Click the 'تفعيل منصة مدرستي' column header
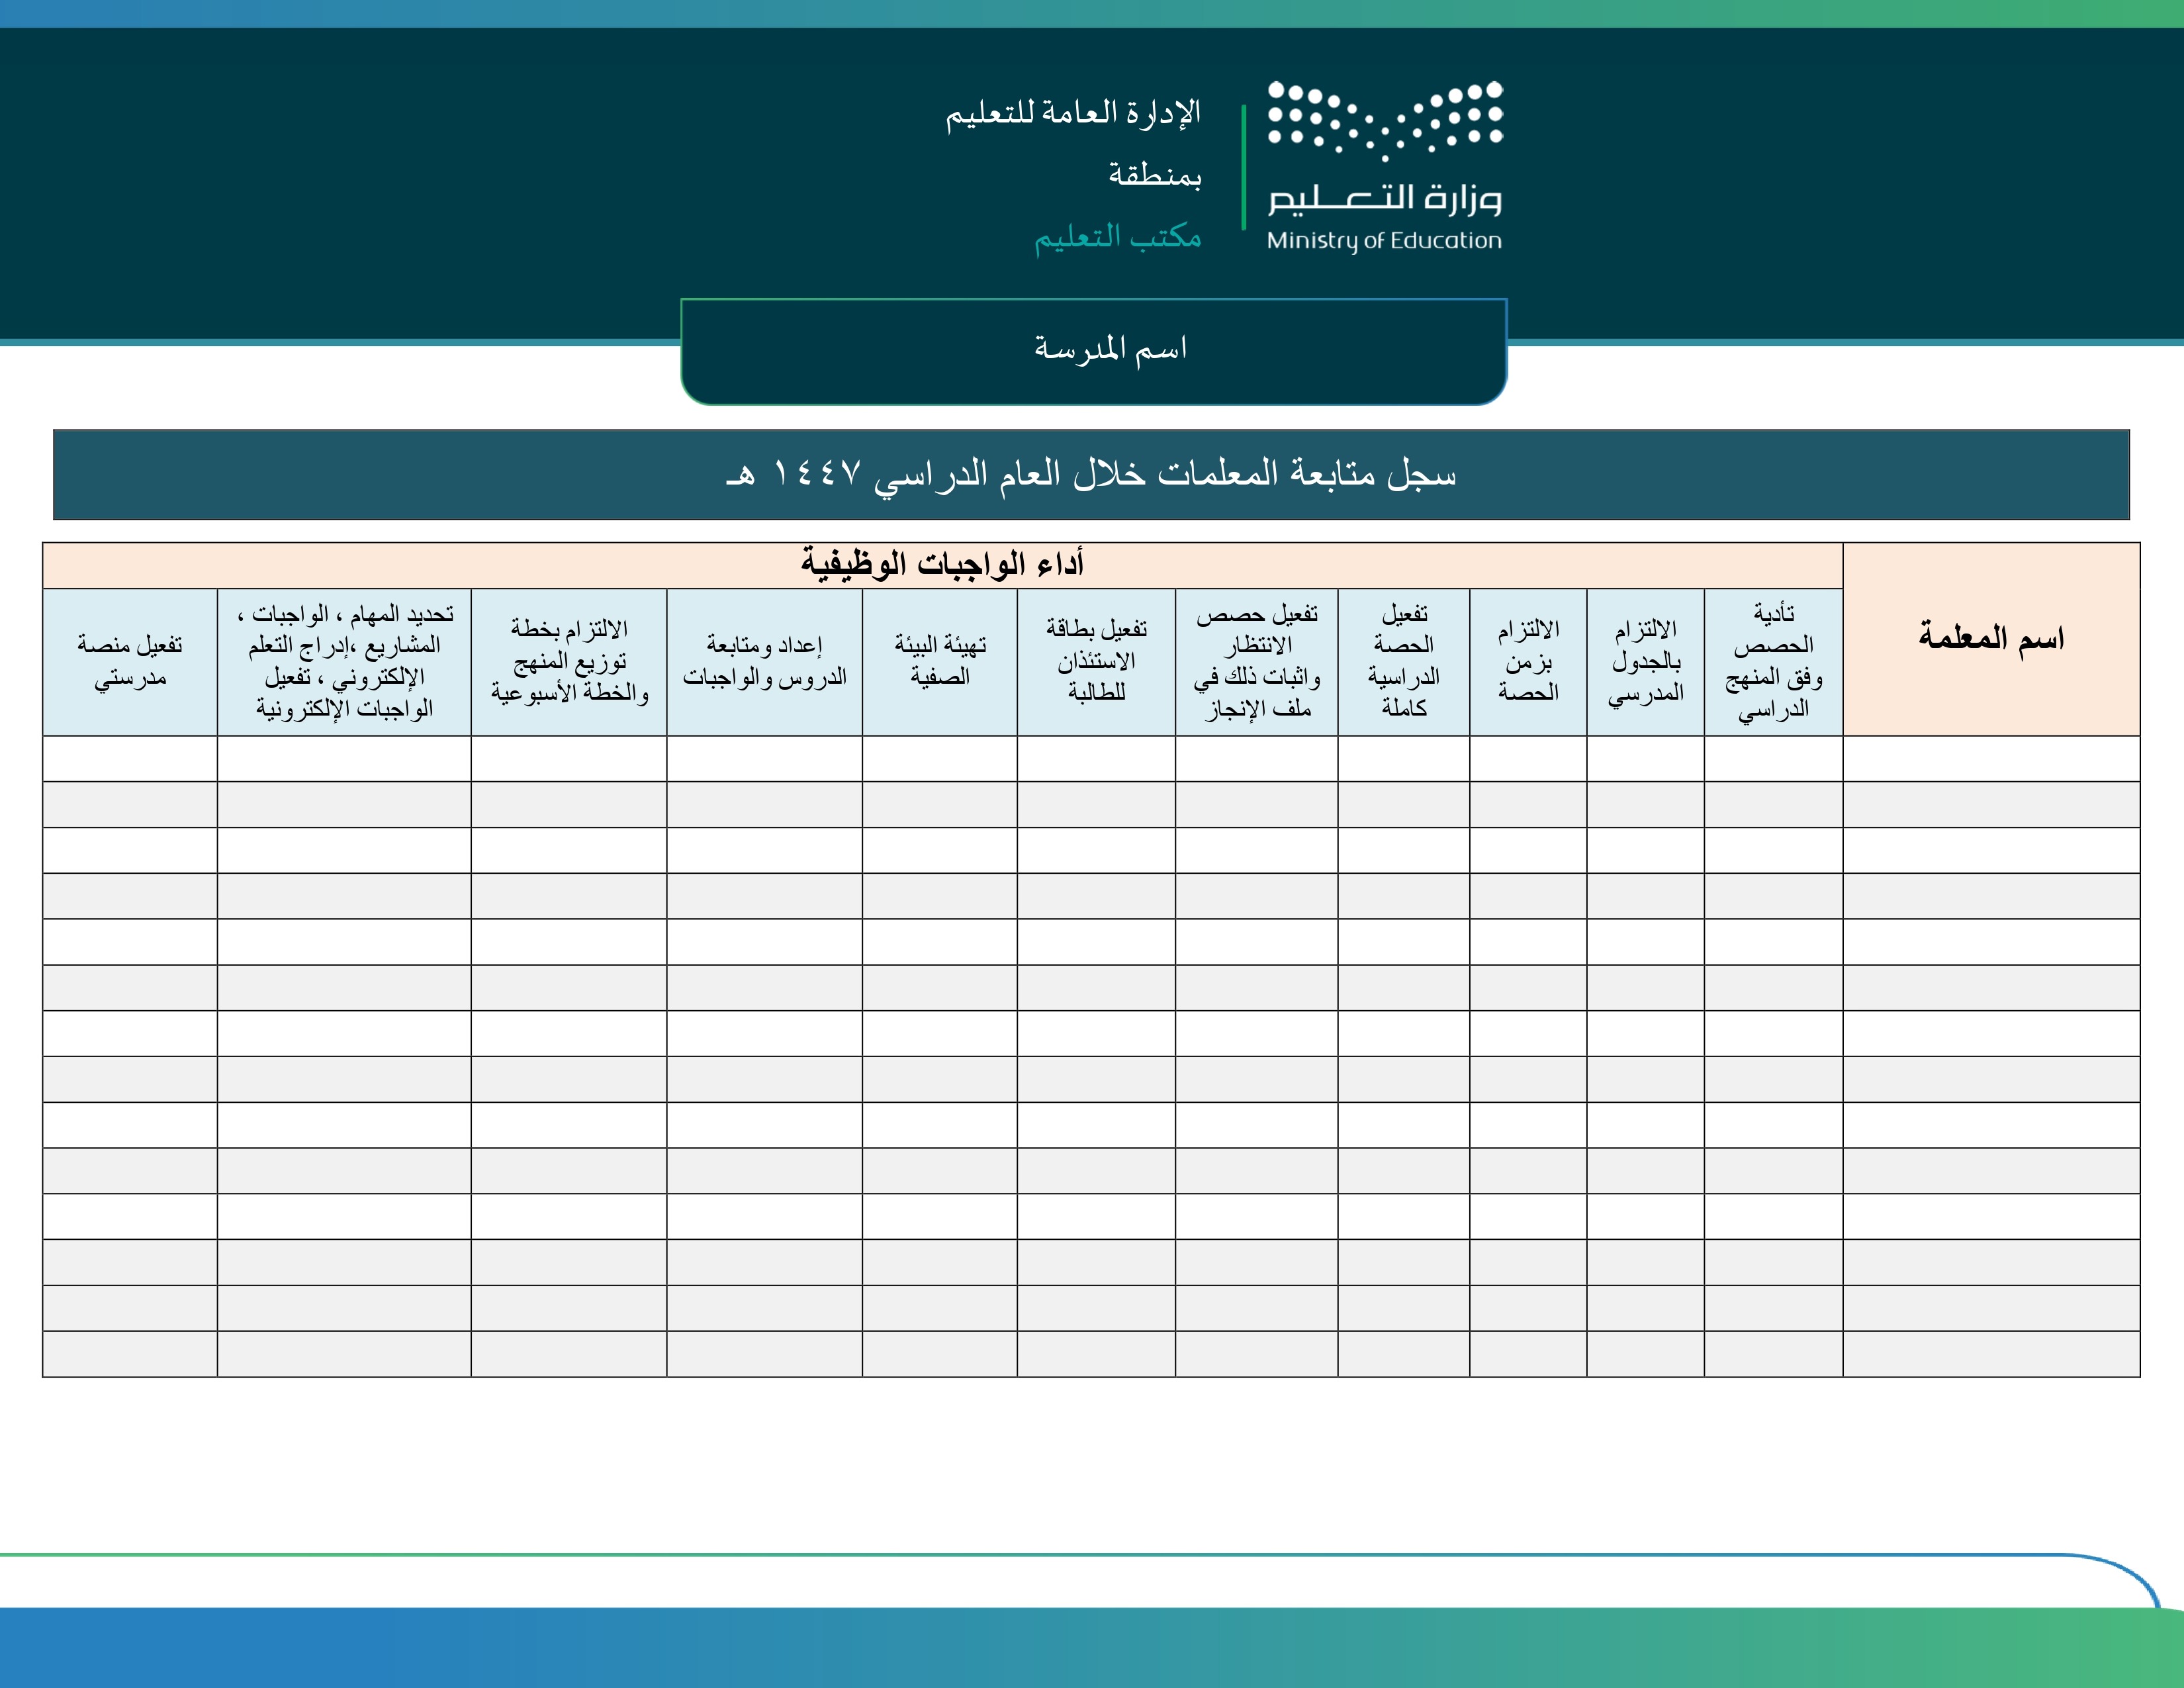This screenshot has height=1688, width=2184. pyautogui.click(x=130, y=662)
